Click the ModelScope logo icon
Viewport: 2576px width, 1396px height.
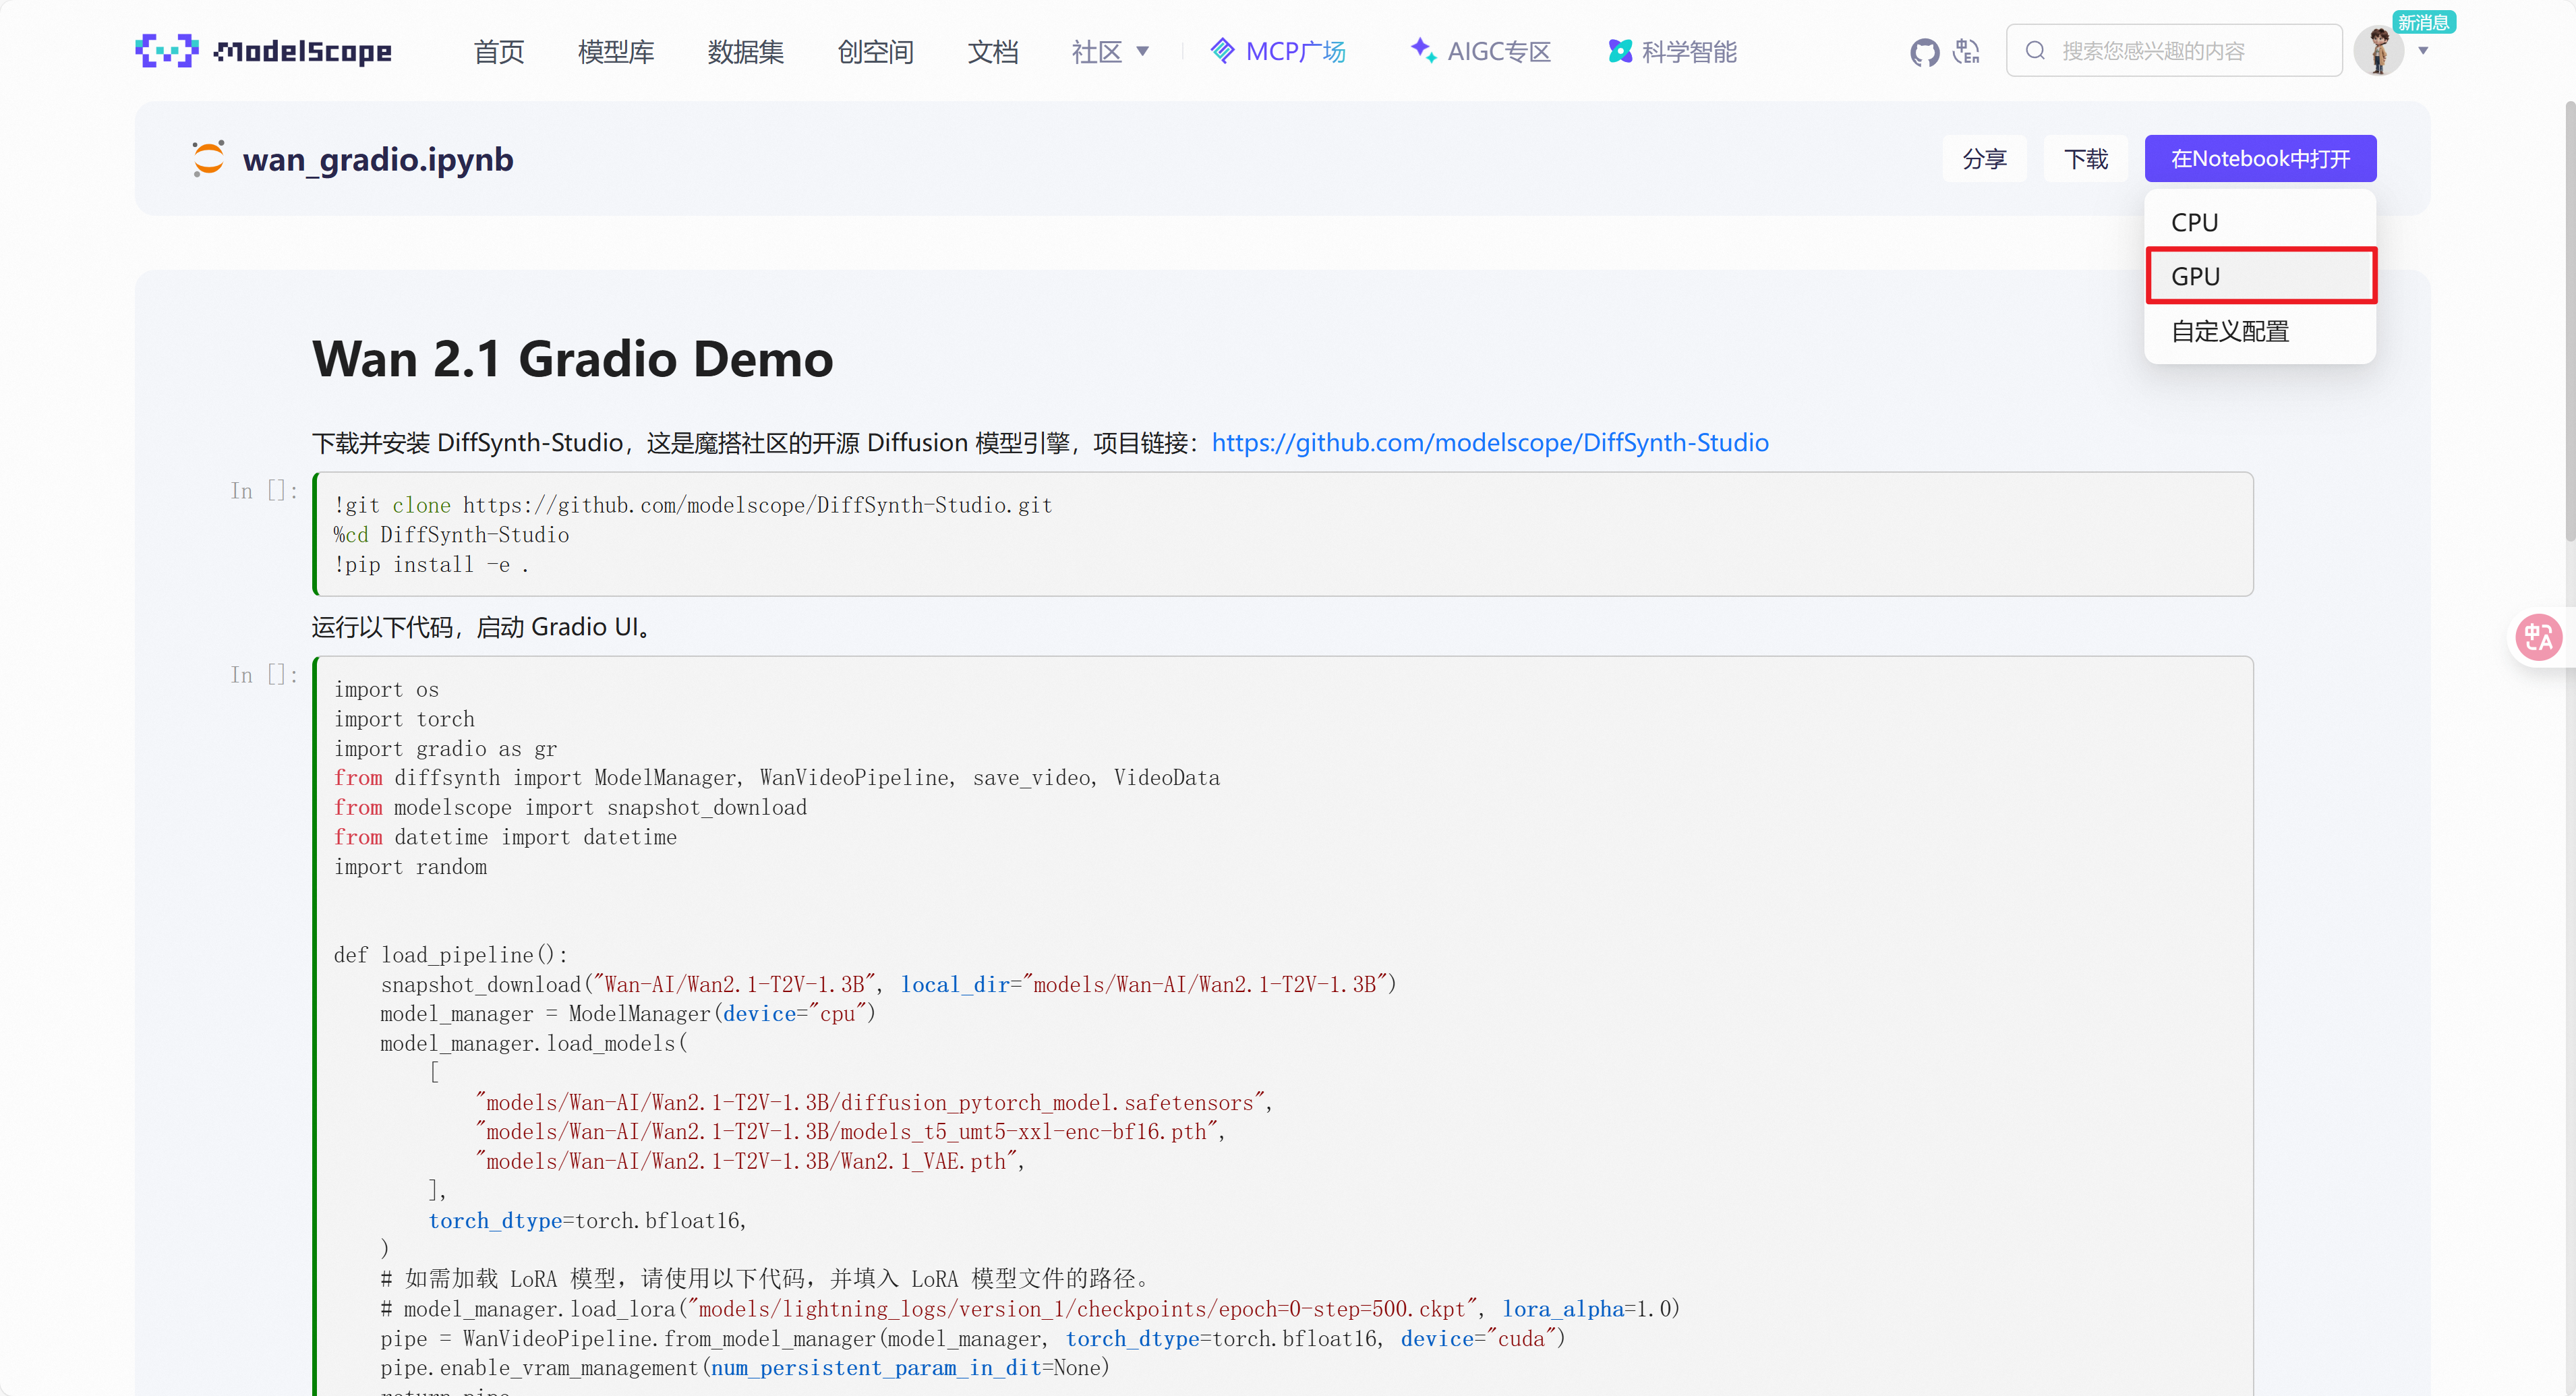coord(166,51)
